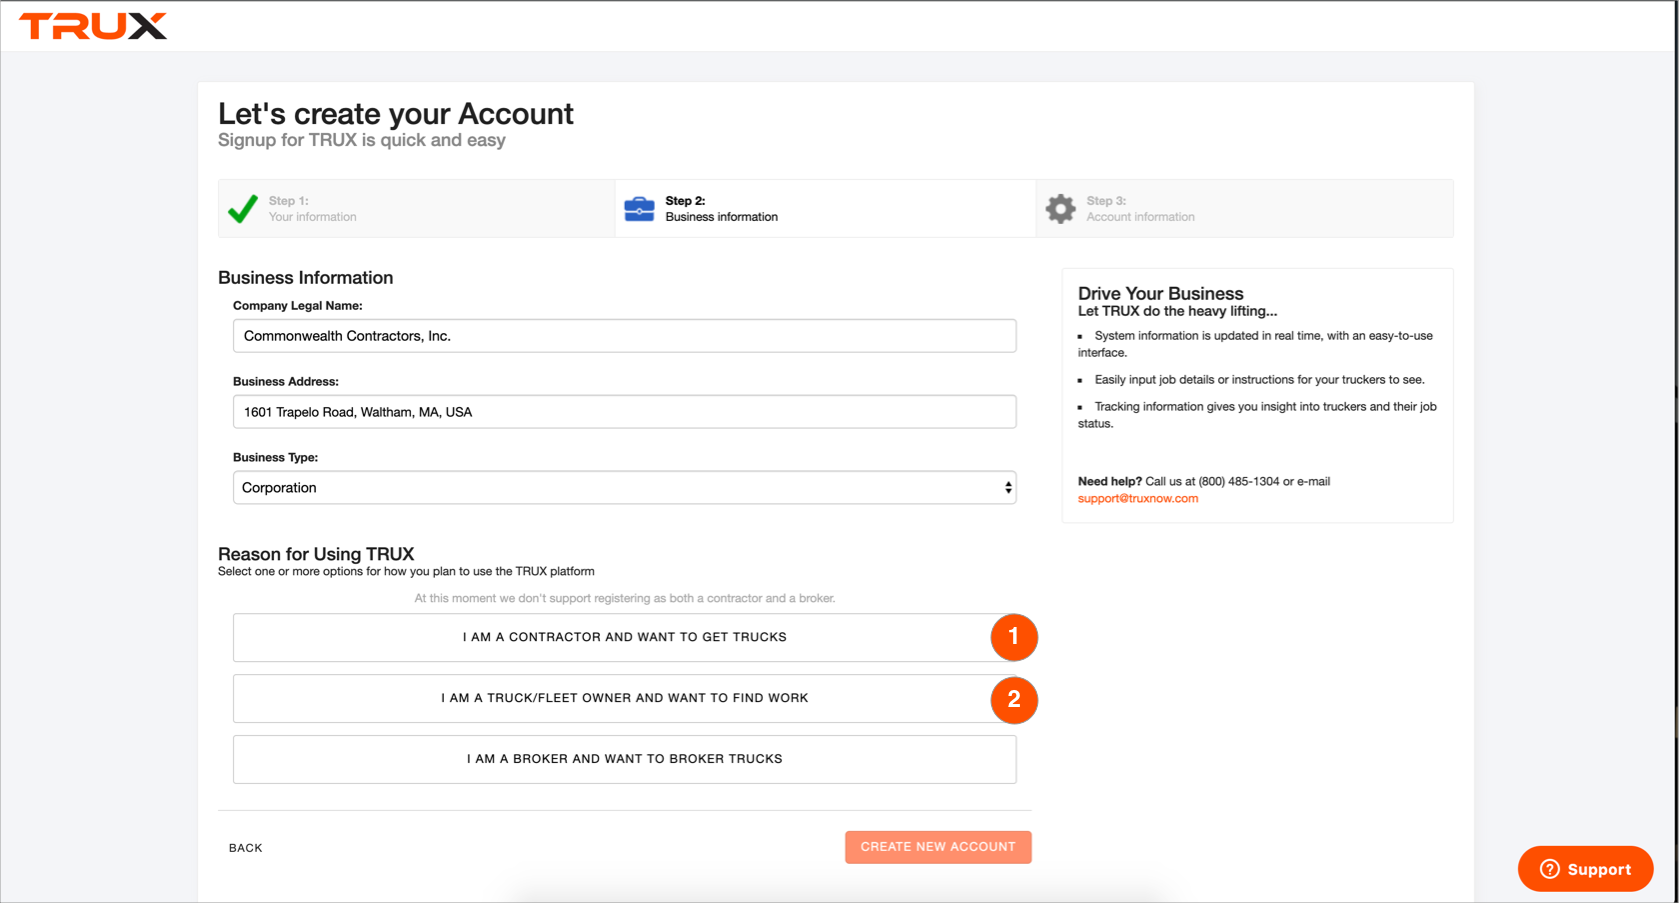Select 'I am a broker and want to broker trucks'
Screen dimensions: 1679x903
(x=624, y=759)
